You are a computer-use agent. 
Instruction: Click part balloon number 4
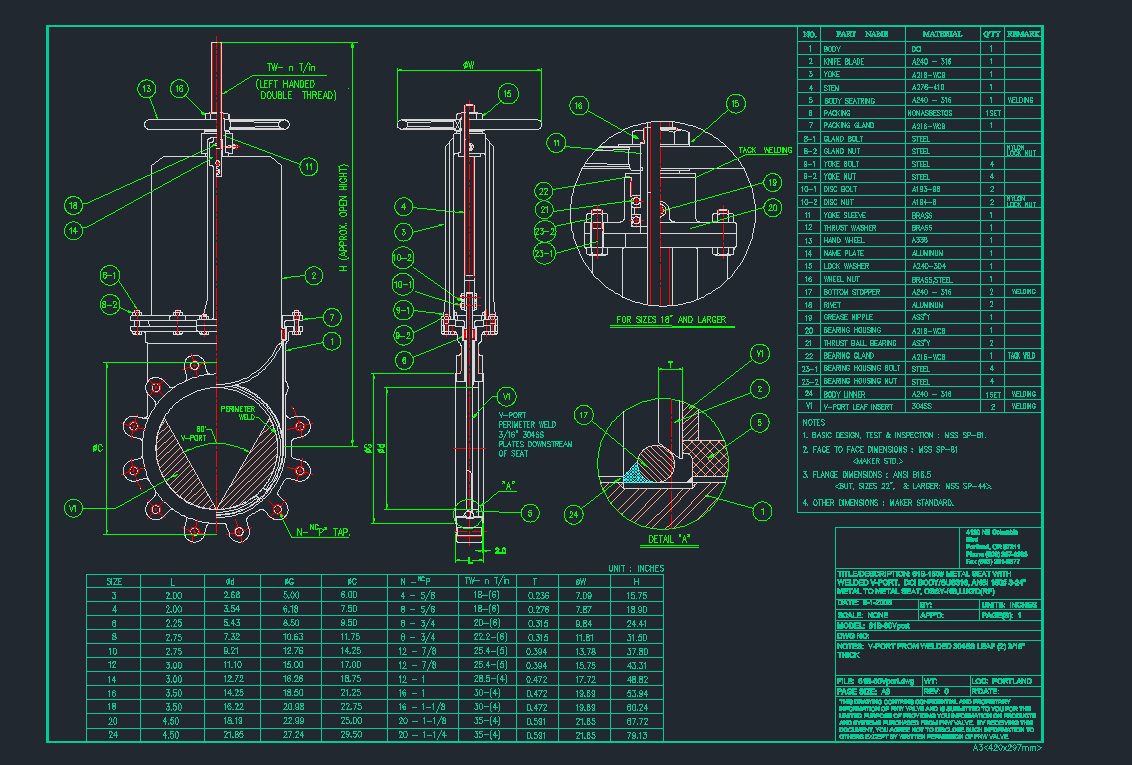(403, 207)
